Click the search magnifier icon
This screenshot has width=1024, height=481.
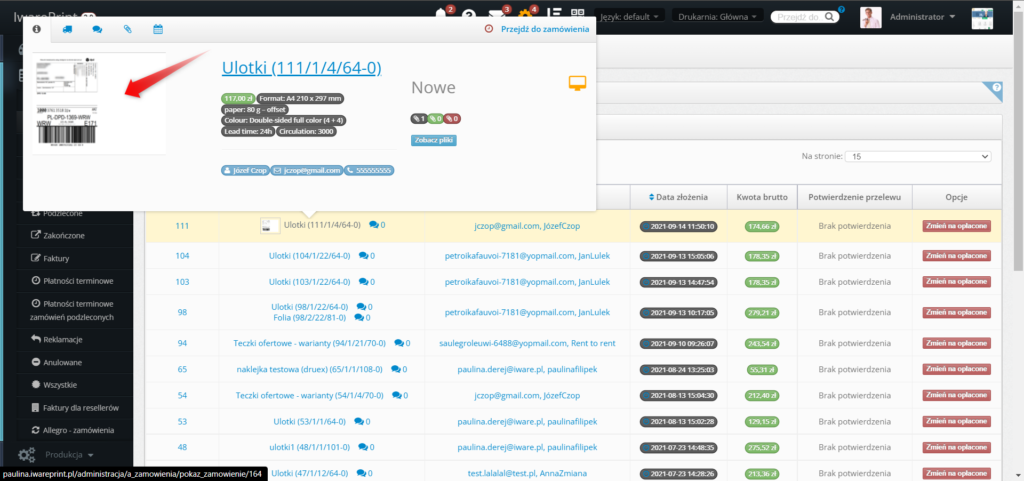pos(828,17)
